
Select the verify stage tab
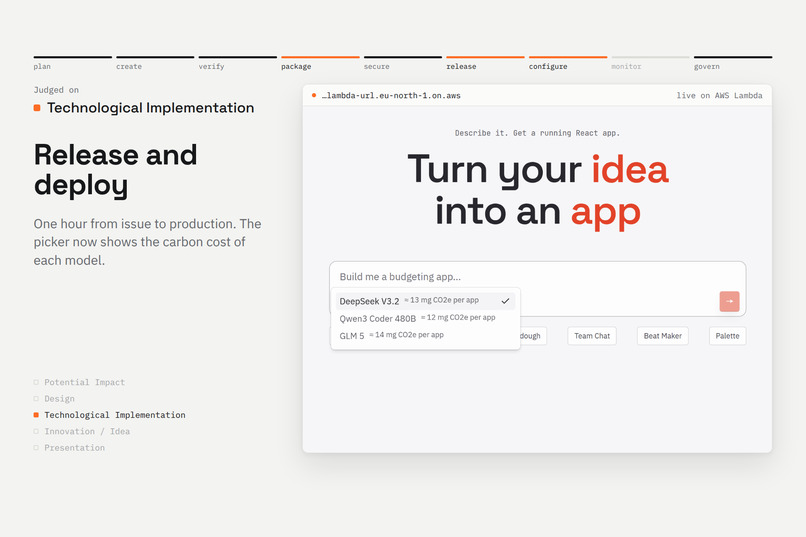pyautogui.click(x=237, y=63)
